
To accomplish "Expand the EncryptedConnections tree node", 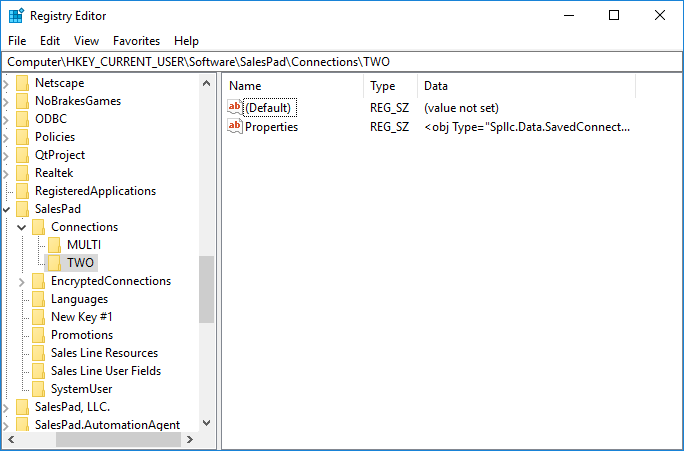I will 22,281.
